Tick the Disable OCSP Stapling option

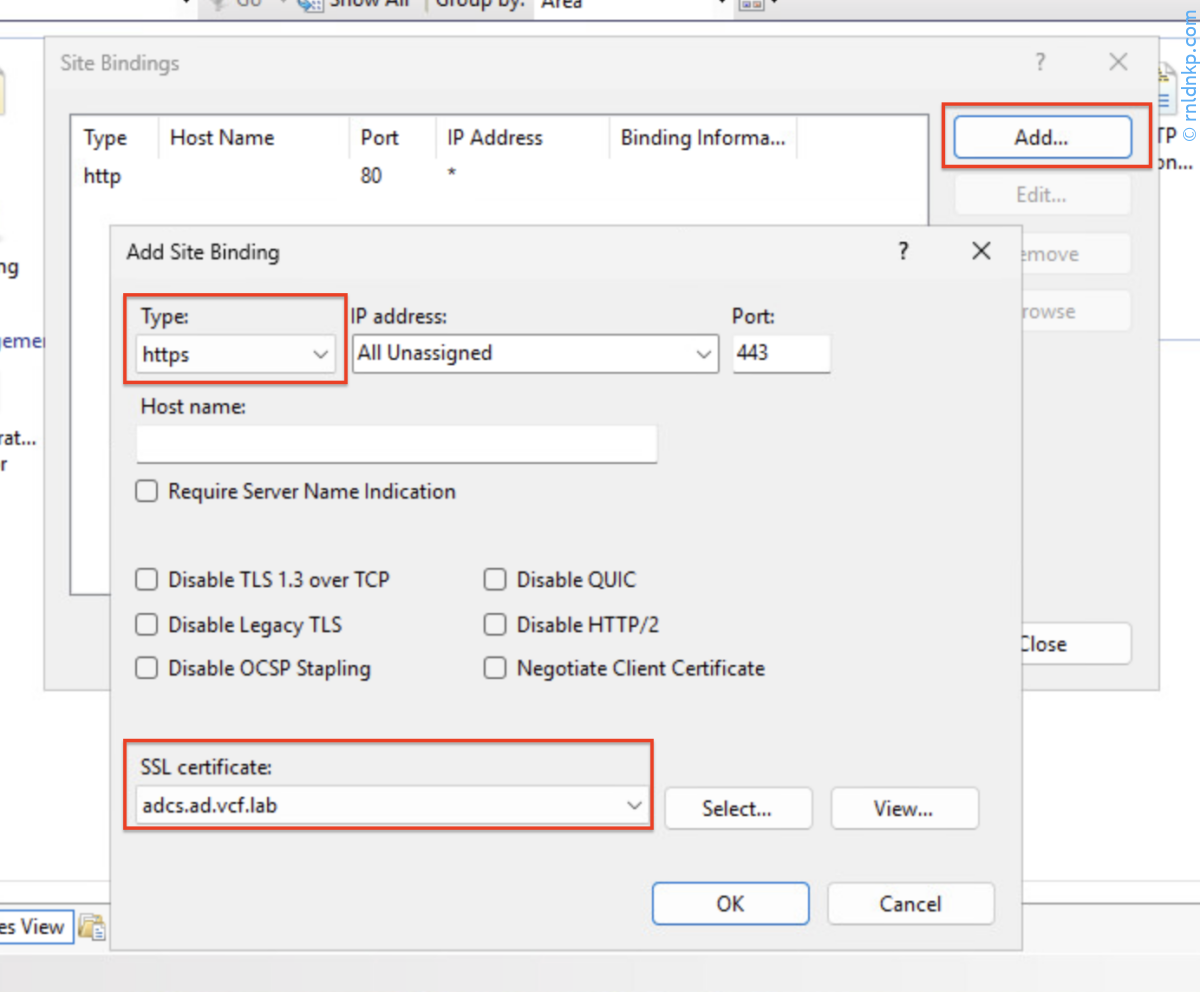click(x=147, y=669)
